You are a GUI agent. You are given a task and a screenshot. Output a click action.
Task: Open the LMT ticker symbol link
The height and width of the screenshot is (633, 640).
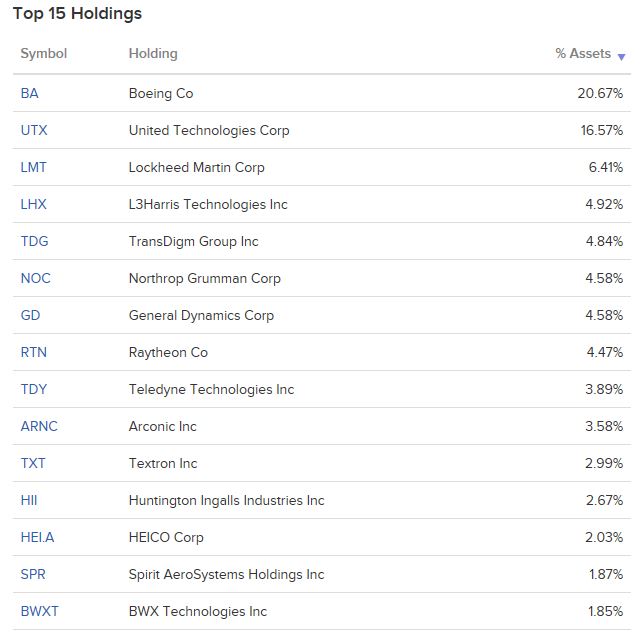point(33,167)
